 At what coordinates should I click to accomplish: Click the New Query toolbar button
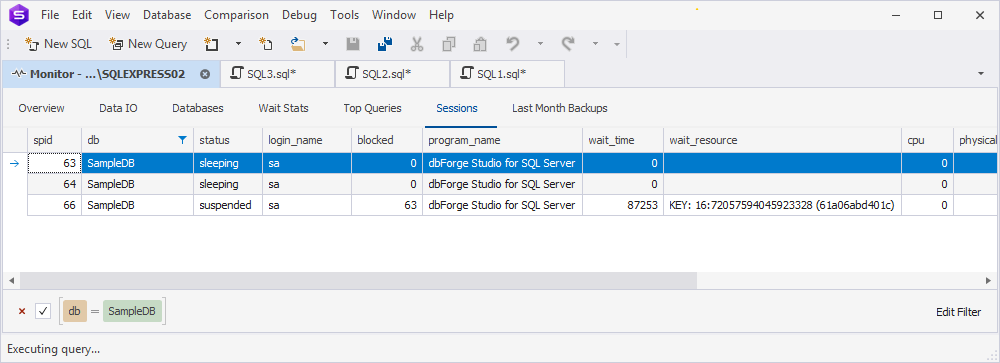coord(148,44)
